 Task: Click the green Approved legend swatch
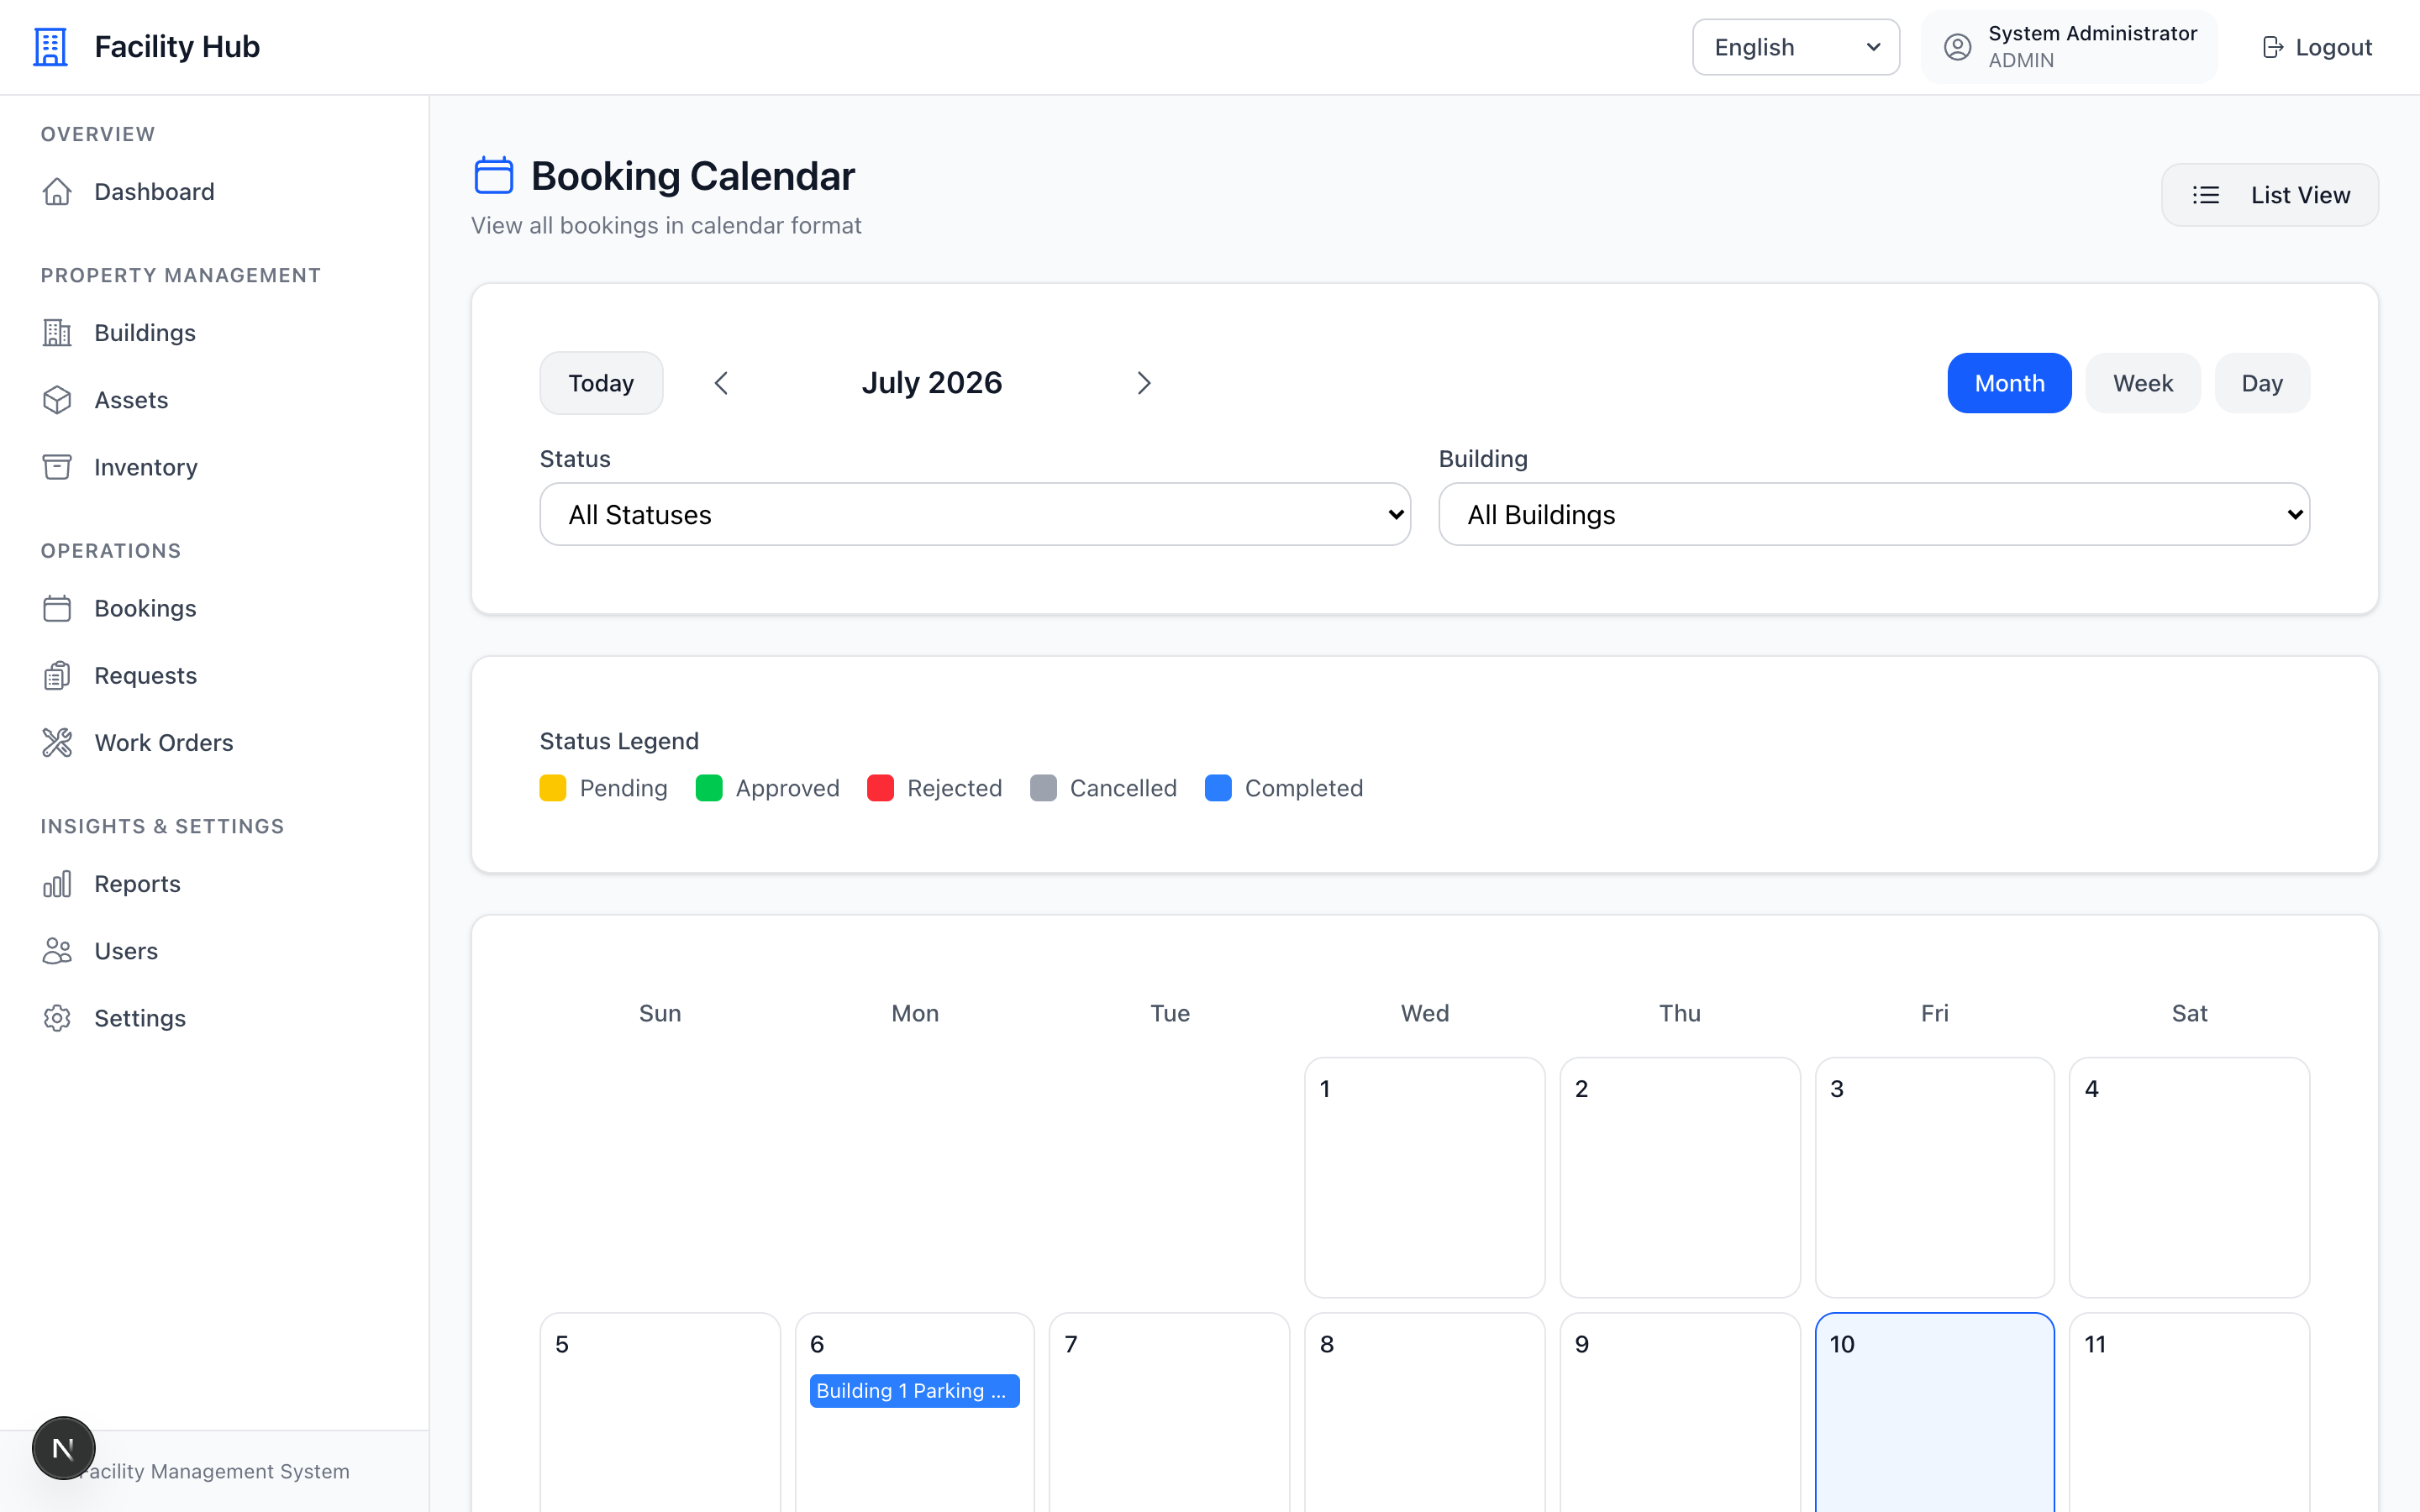pyautogui.click(x=709, y=788)
